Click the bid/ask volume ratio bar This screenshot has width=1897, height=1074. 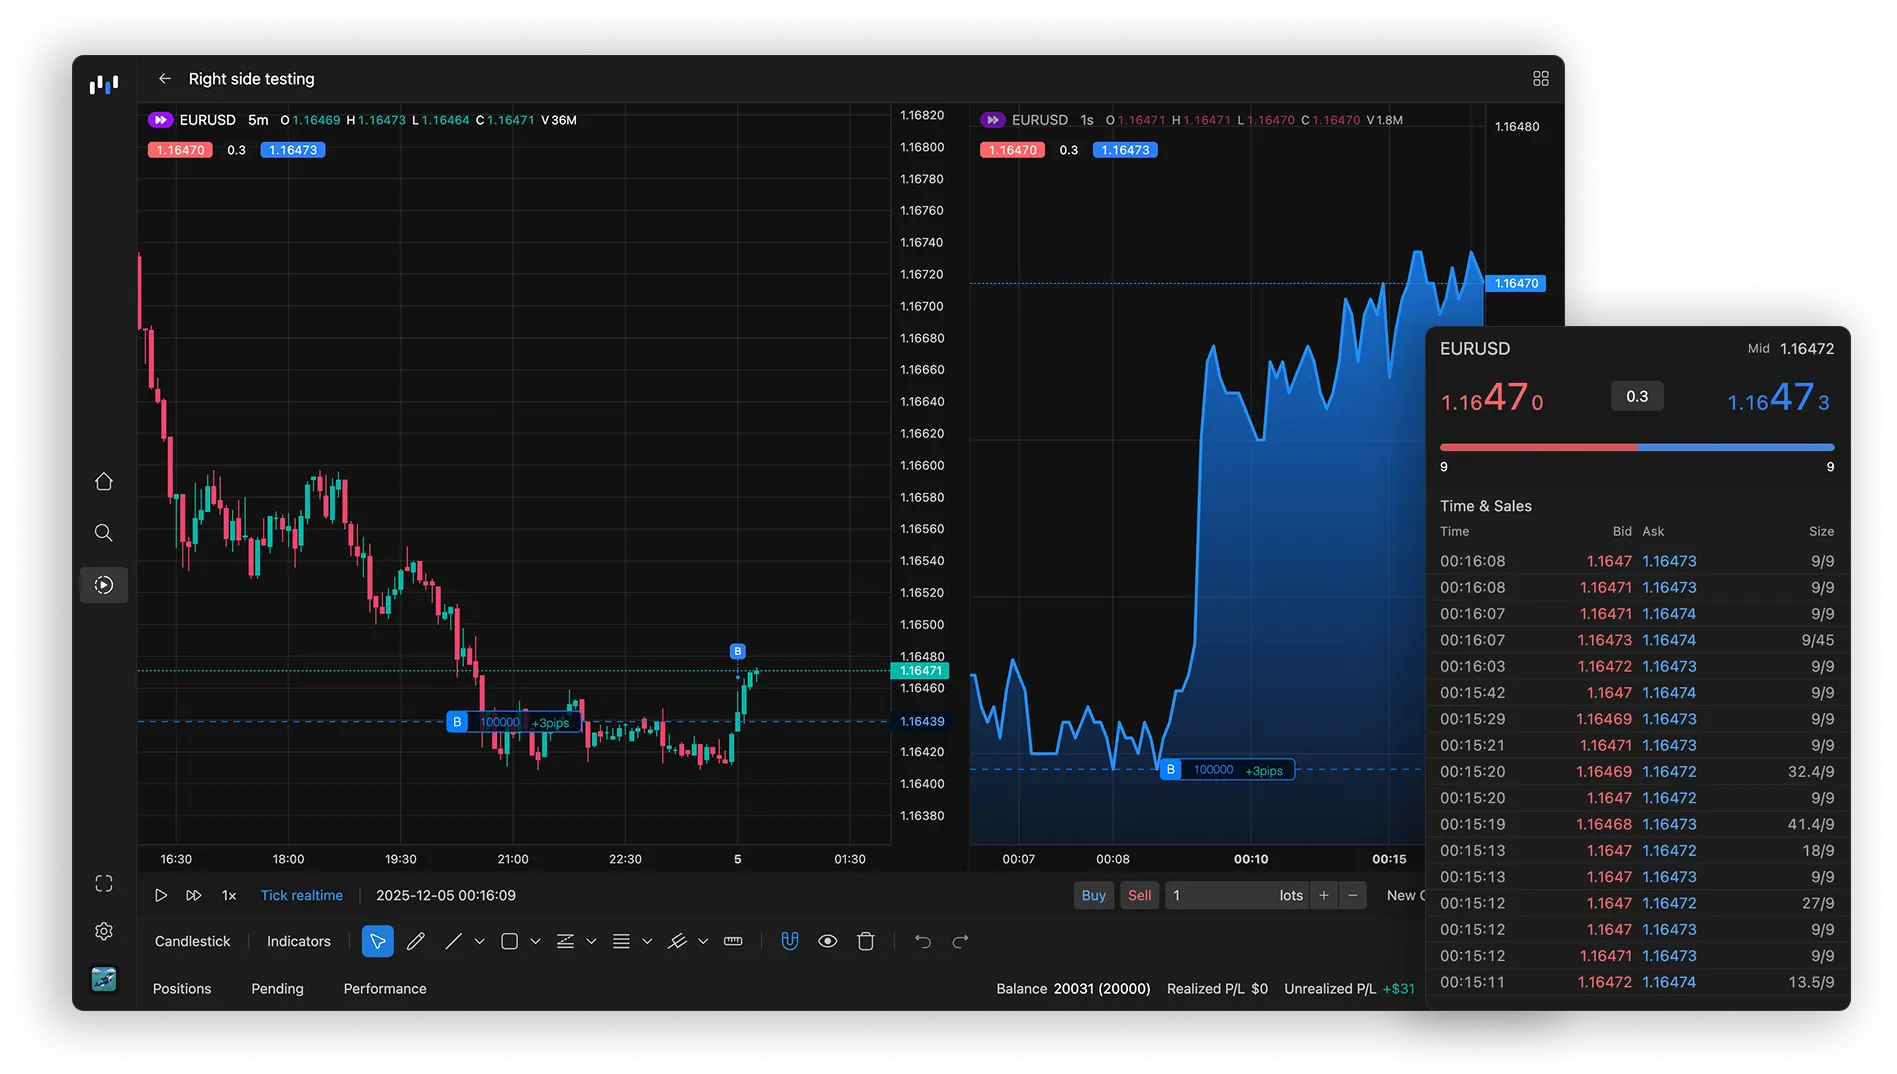1637,447
